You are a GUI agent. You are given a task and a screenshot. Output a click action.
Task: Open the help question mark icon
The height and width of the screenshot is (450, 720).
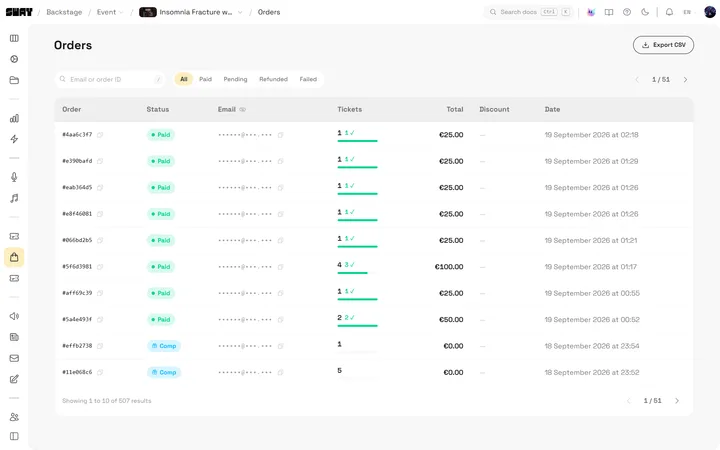[627, 12]
